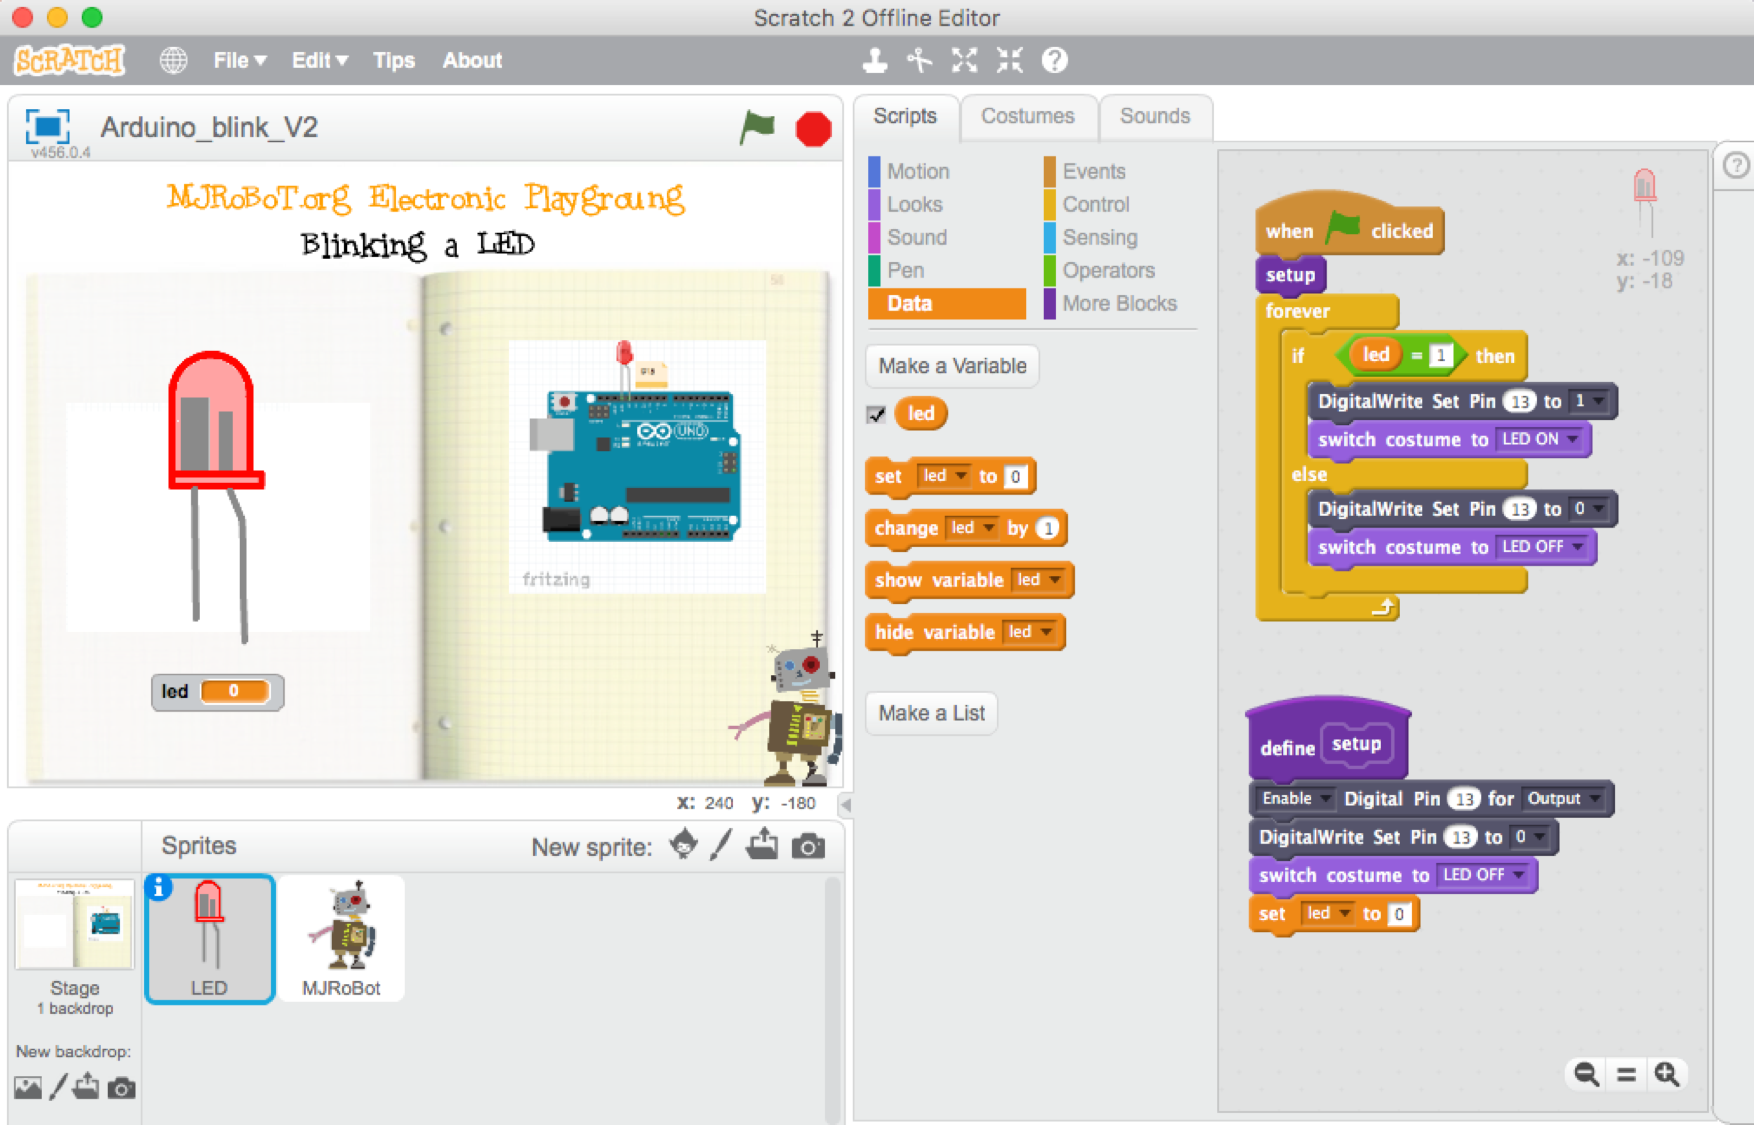
Task: Paint a new sprite
Action: 721,845
